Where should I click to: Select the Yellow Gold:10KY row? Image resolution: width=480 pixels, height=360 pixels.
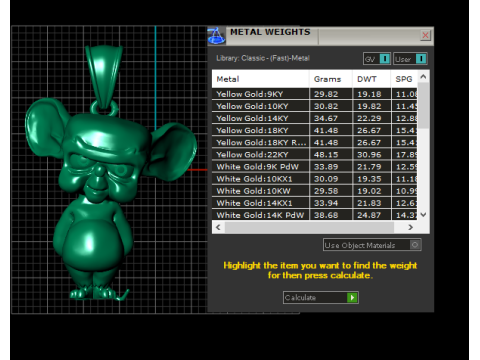point(314,106)
